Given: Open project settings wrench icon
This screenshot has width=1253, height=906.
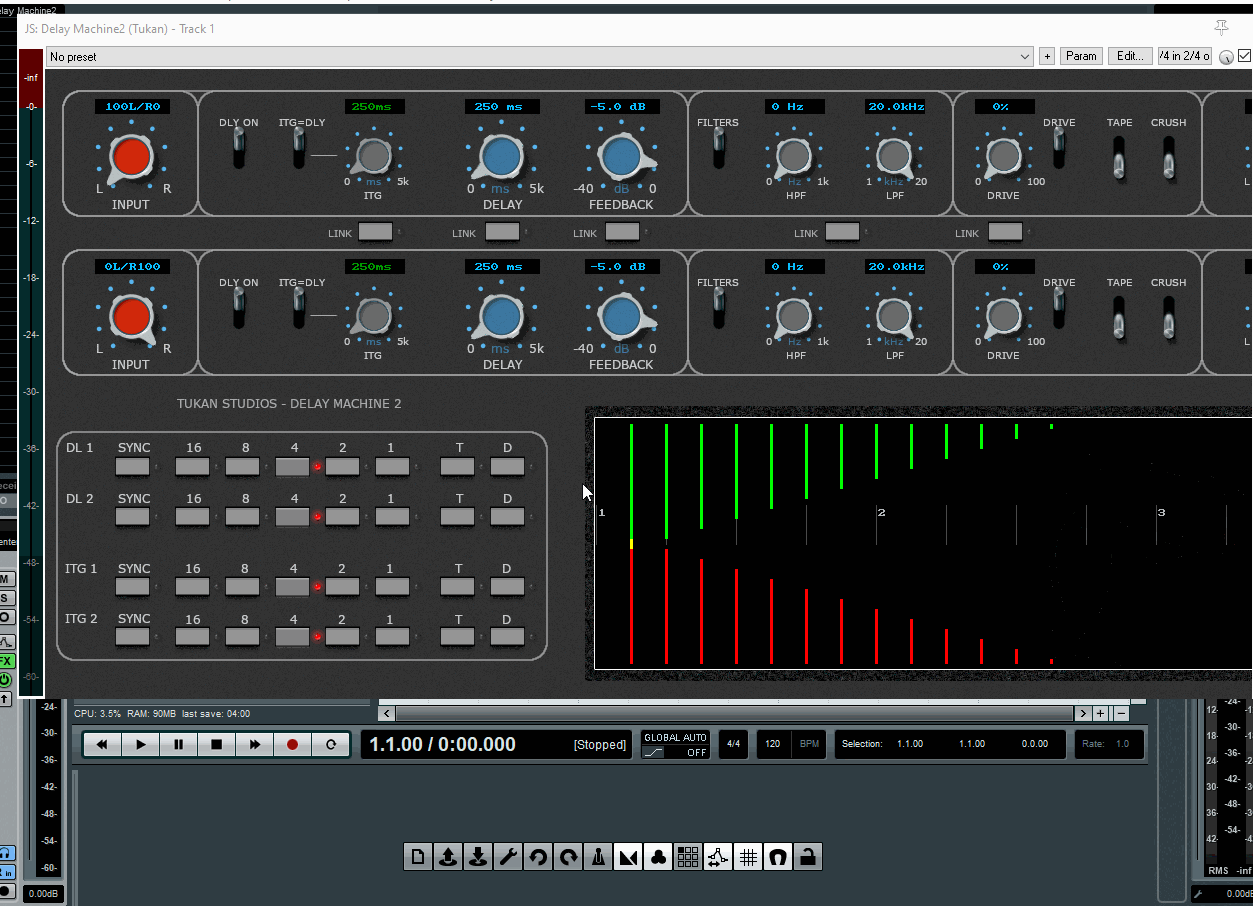Looking at the screenshot, I should pos(508,856).
